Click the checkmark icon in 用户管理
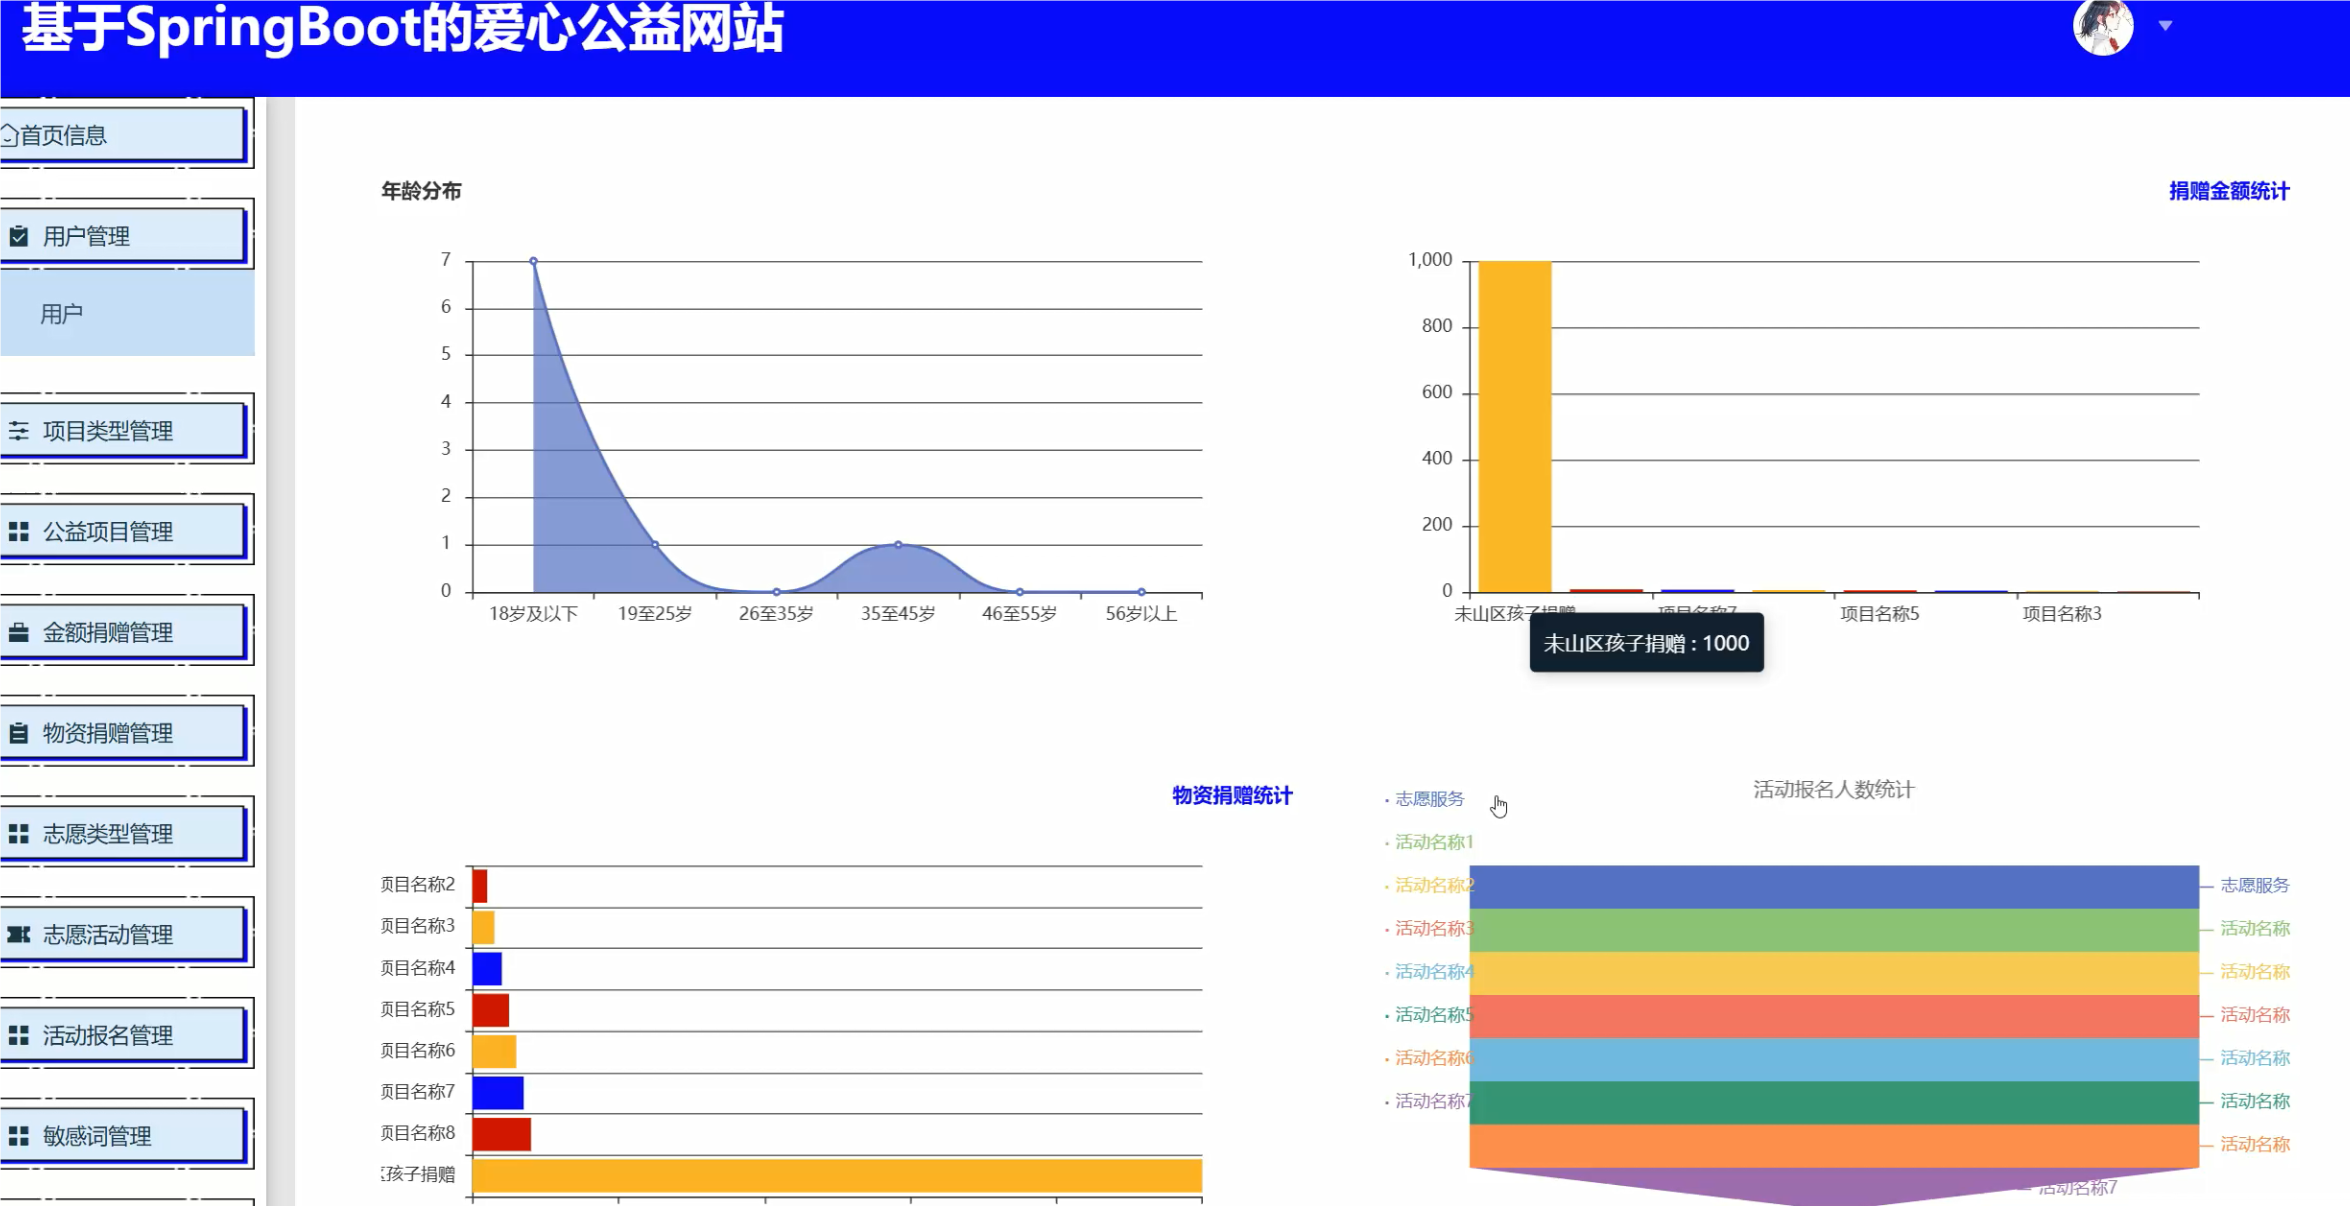 (19, 236)
